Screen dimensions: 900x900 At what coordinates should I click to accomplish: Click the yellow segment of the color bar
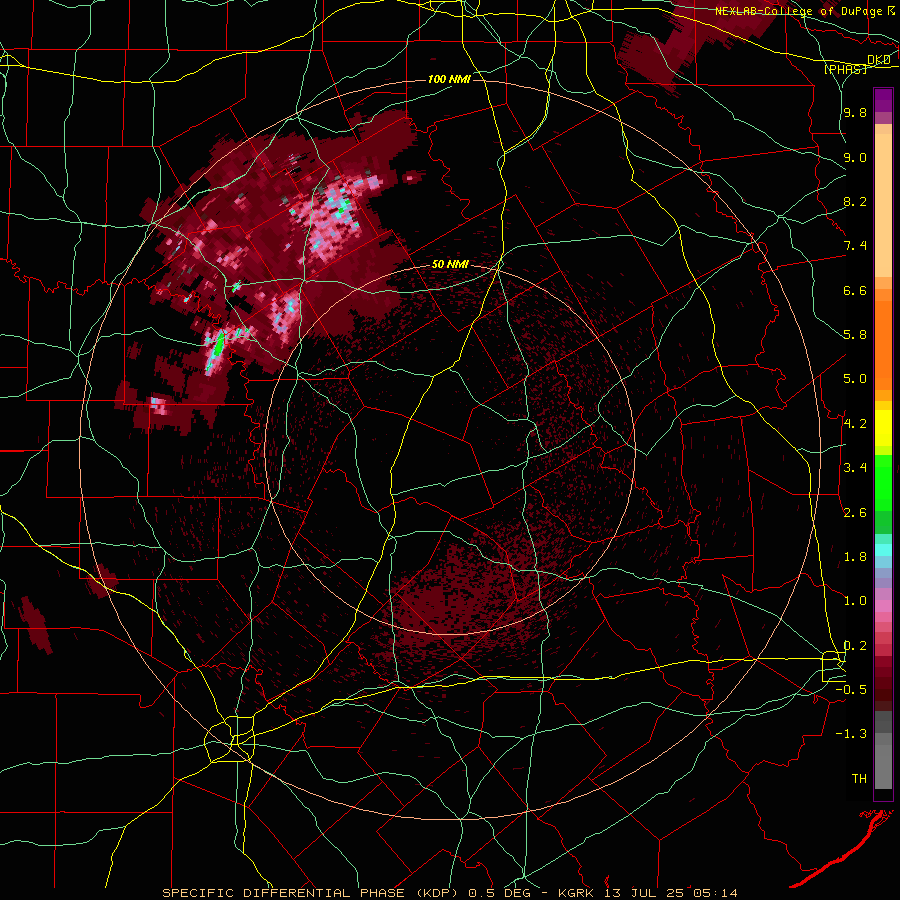(x=883, y=428)
